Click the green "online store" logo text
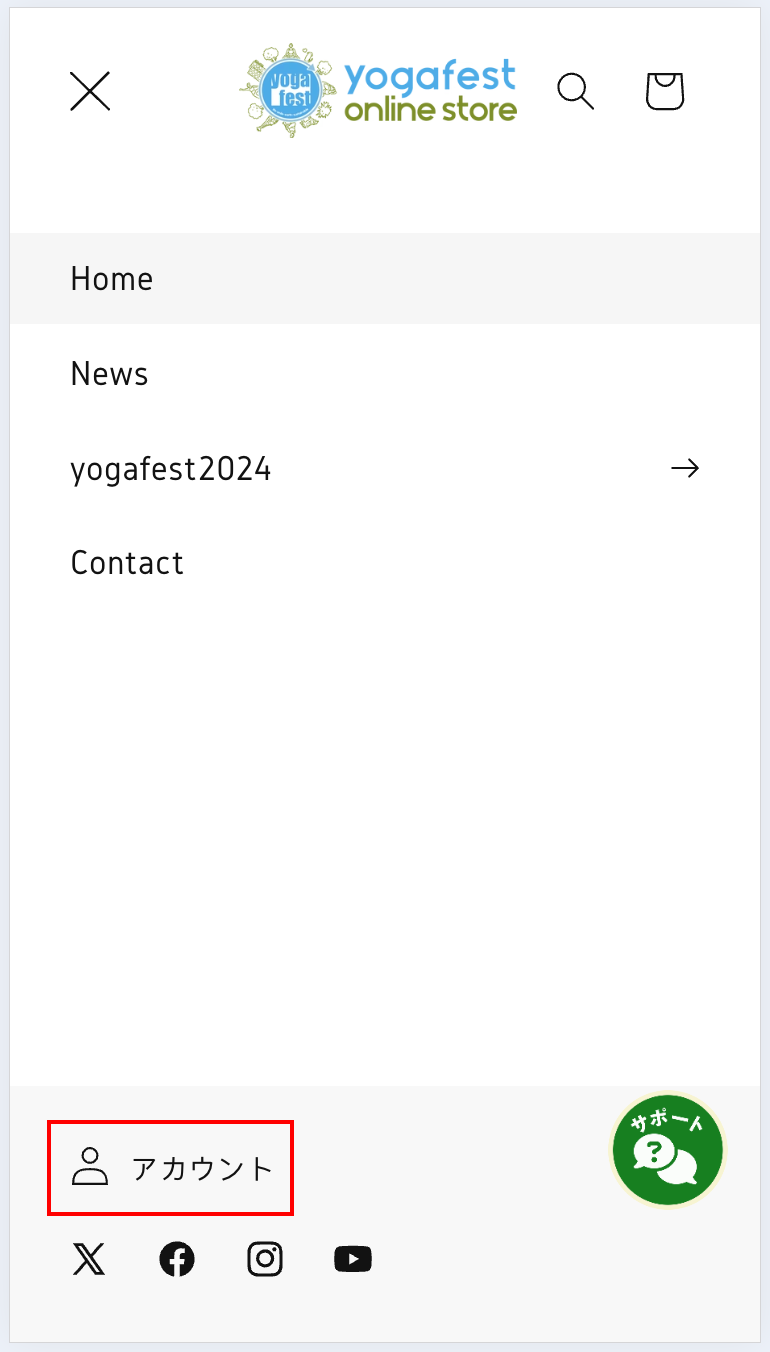This screenshot has width=770, height=1352. coord(431,109)
